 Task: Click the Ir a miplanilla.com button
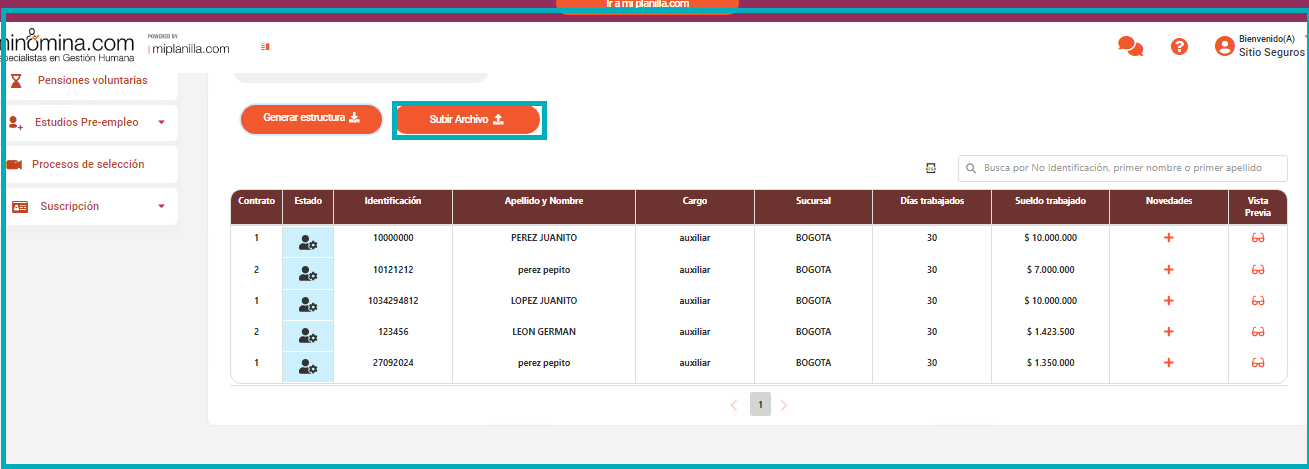pyautogui.click(x=647, y=5)
